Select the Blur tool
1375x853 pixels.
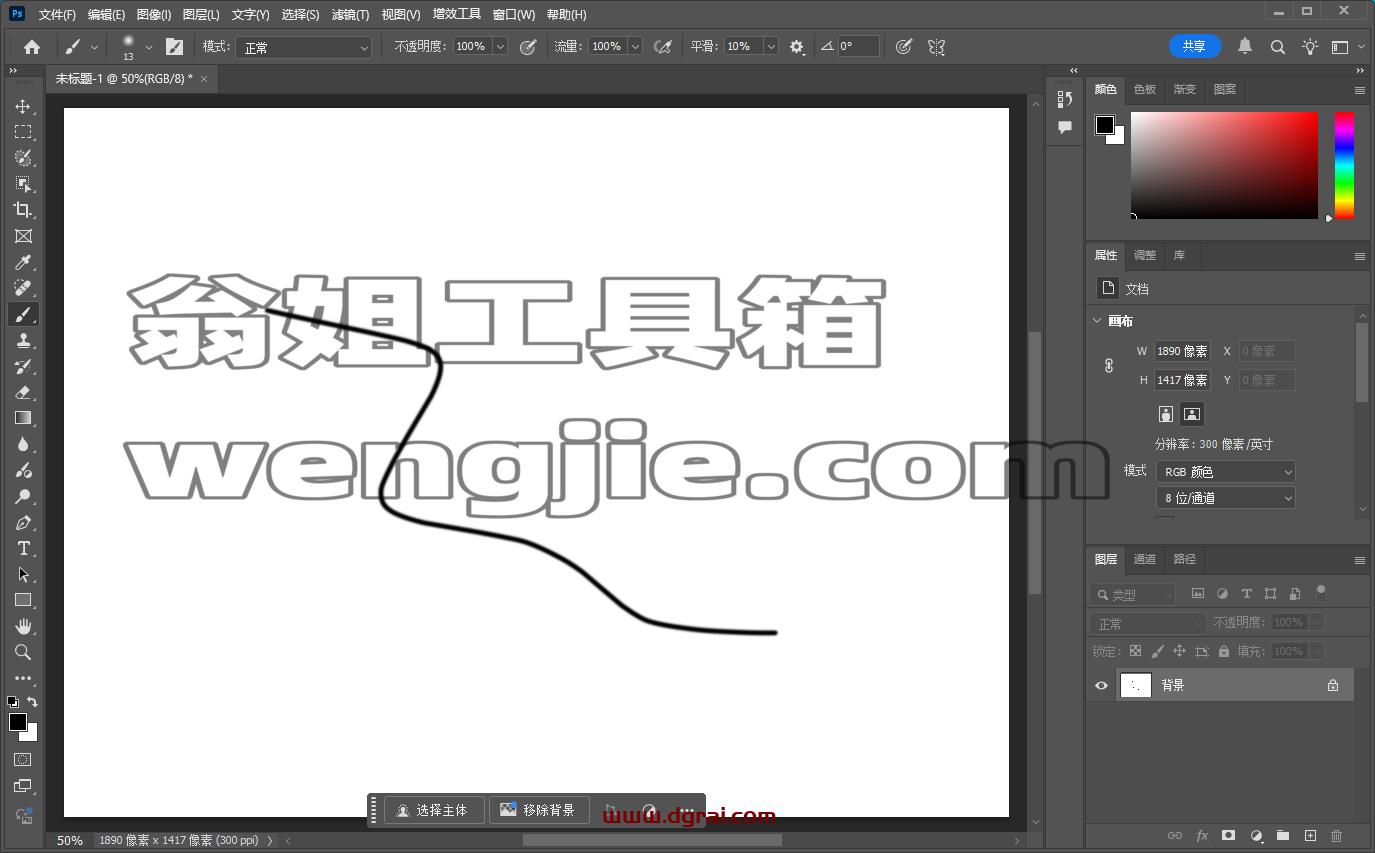click(x=23, y=444)
